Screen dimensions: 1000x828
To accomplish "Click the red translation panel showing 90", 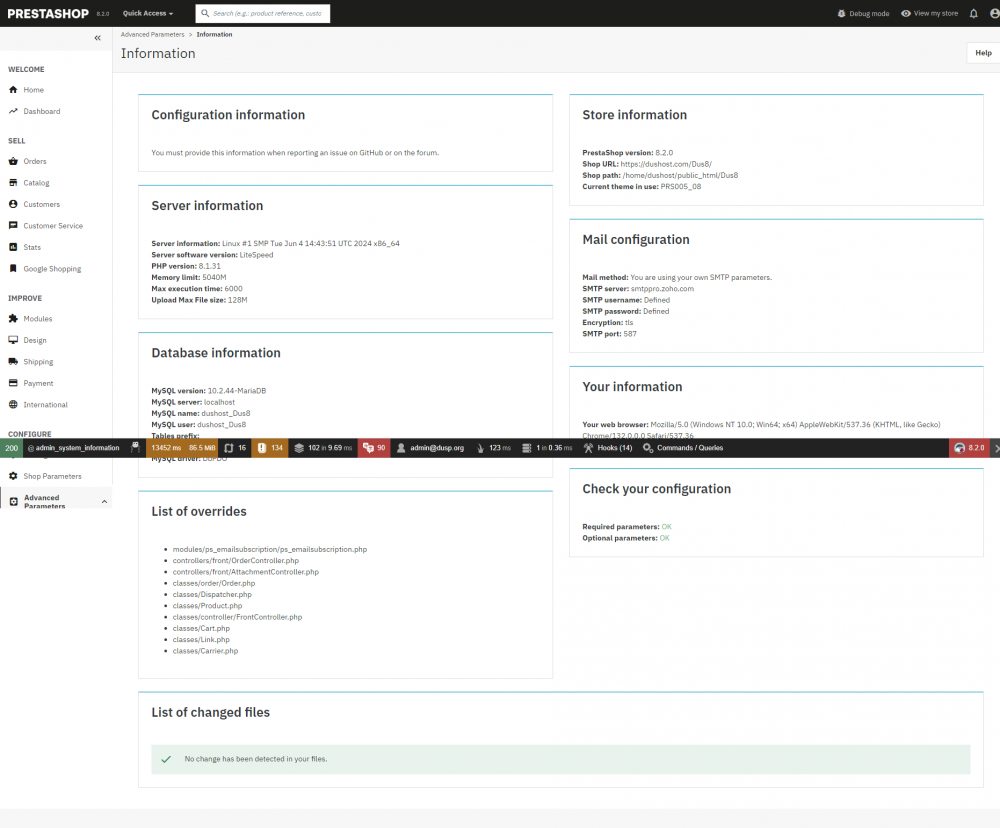I will coord(374,448).
